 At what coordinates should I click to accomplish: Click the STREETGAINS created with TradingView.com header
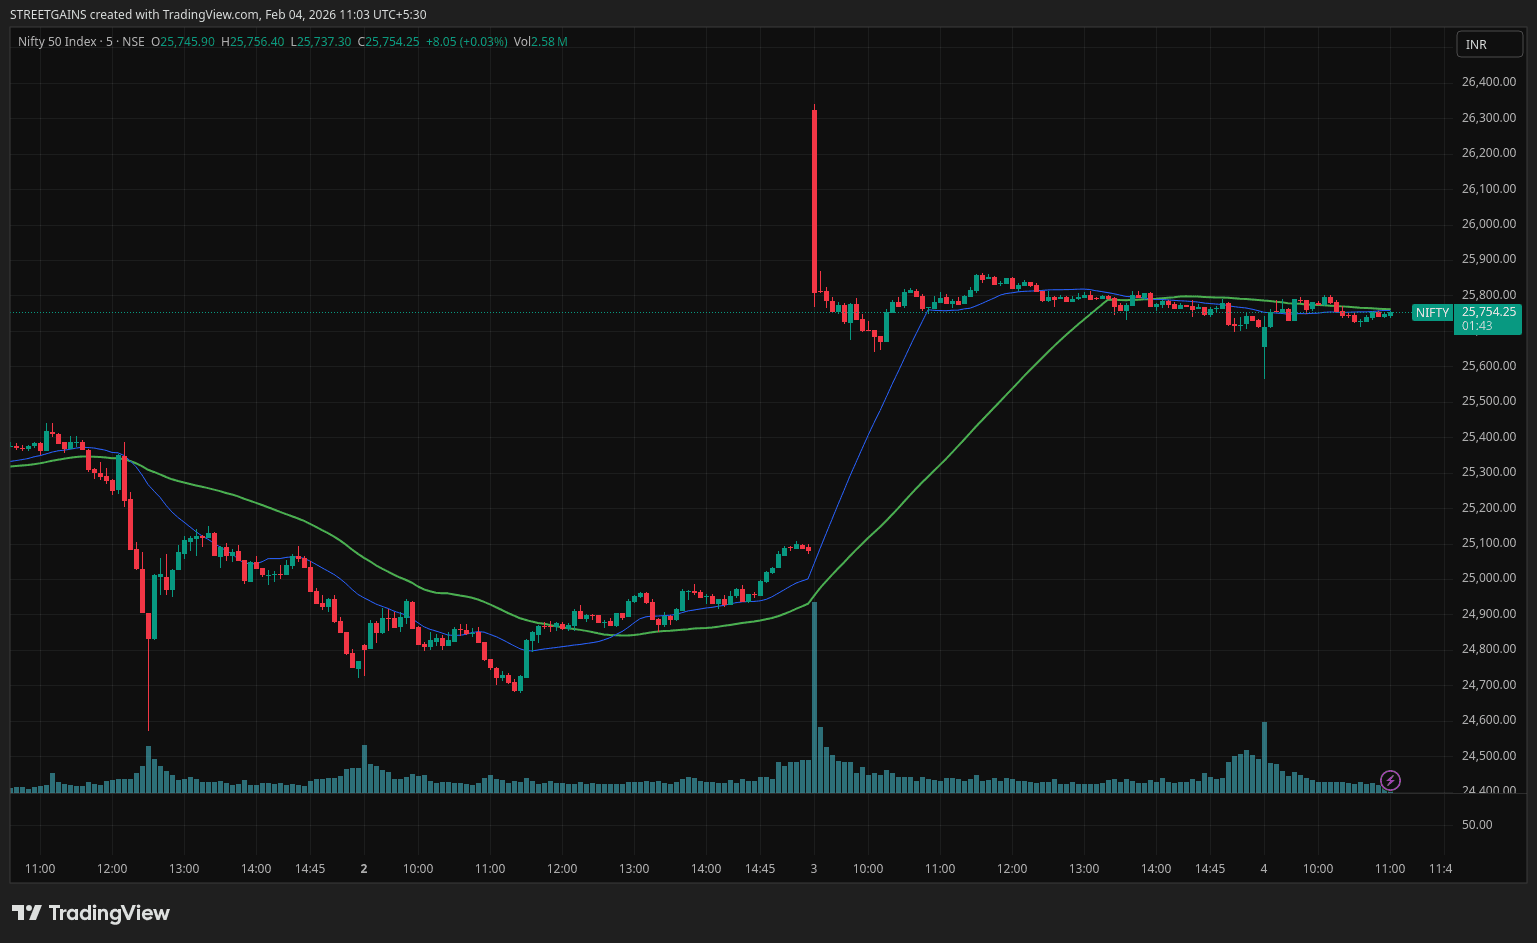218,15
